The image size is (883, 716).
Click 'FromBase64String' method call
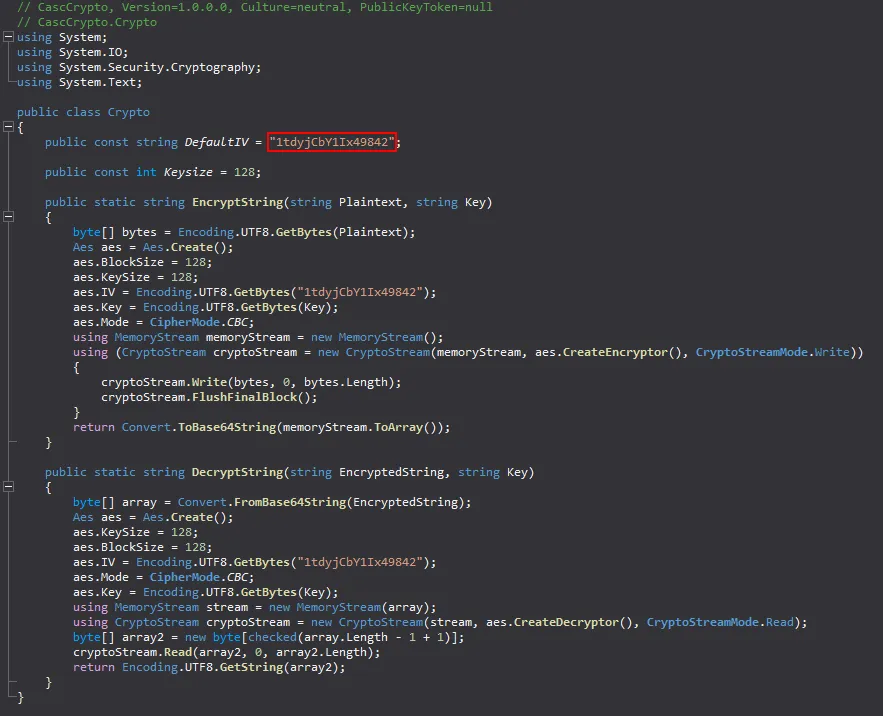(290, 502)
